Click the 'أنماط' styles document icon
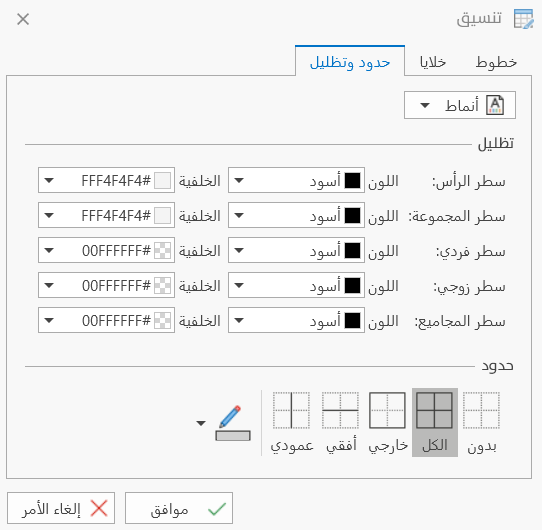The width and height of the screenshot is (542, 530). pyautogui.click(x=495, y=105)
